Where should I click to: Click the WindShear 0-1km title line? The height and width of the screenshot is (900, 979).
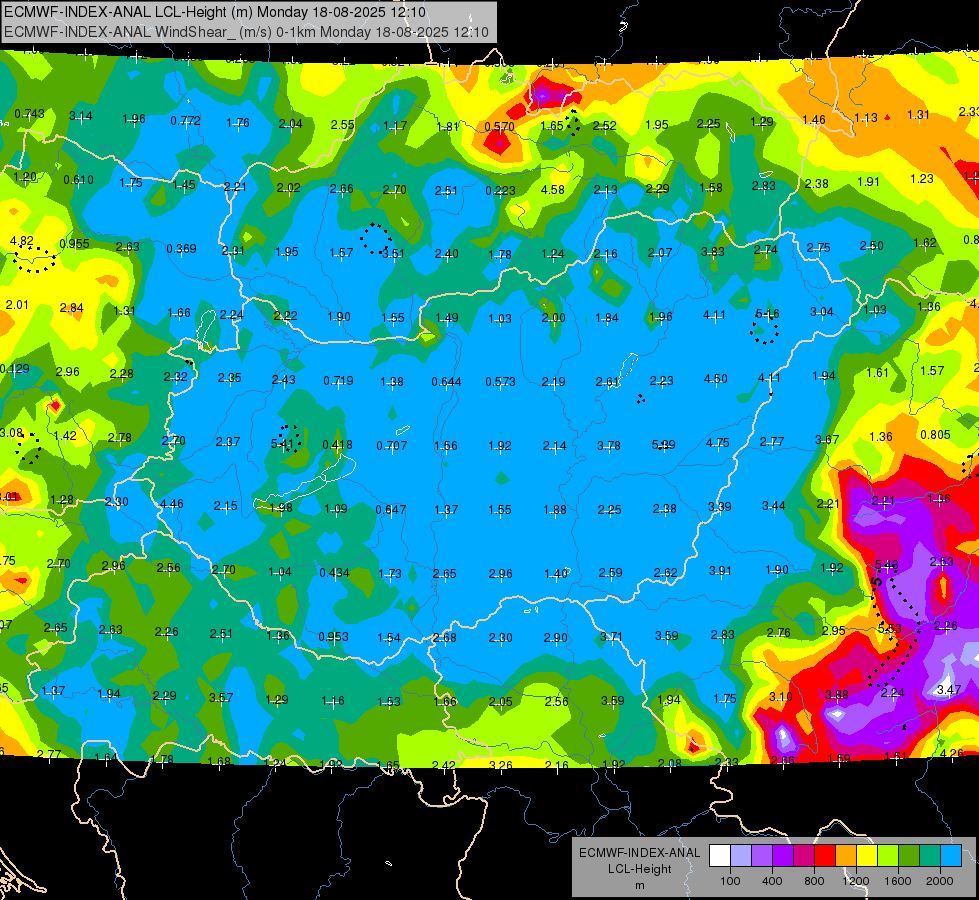pos(246,32)
